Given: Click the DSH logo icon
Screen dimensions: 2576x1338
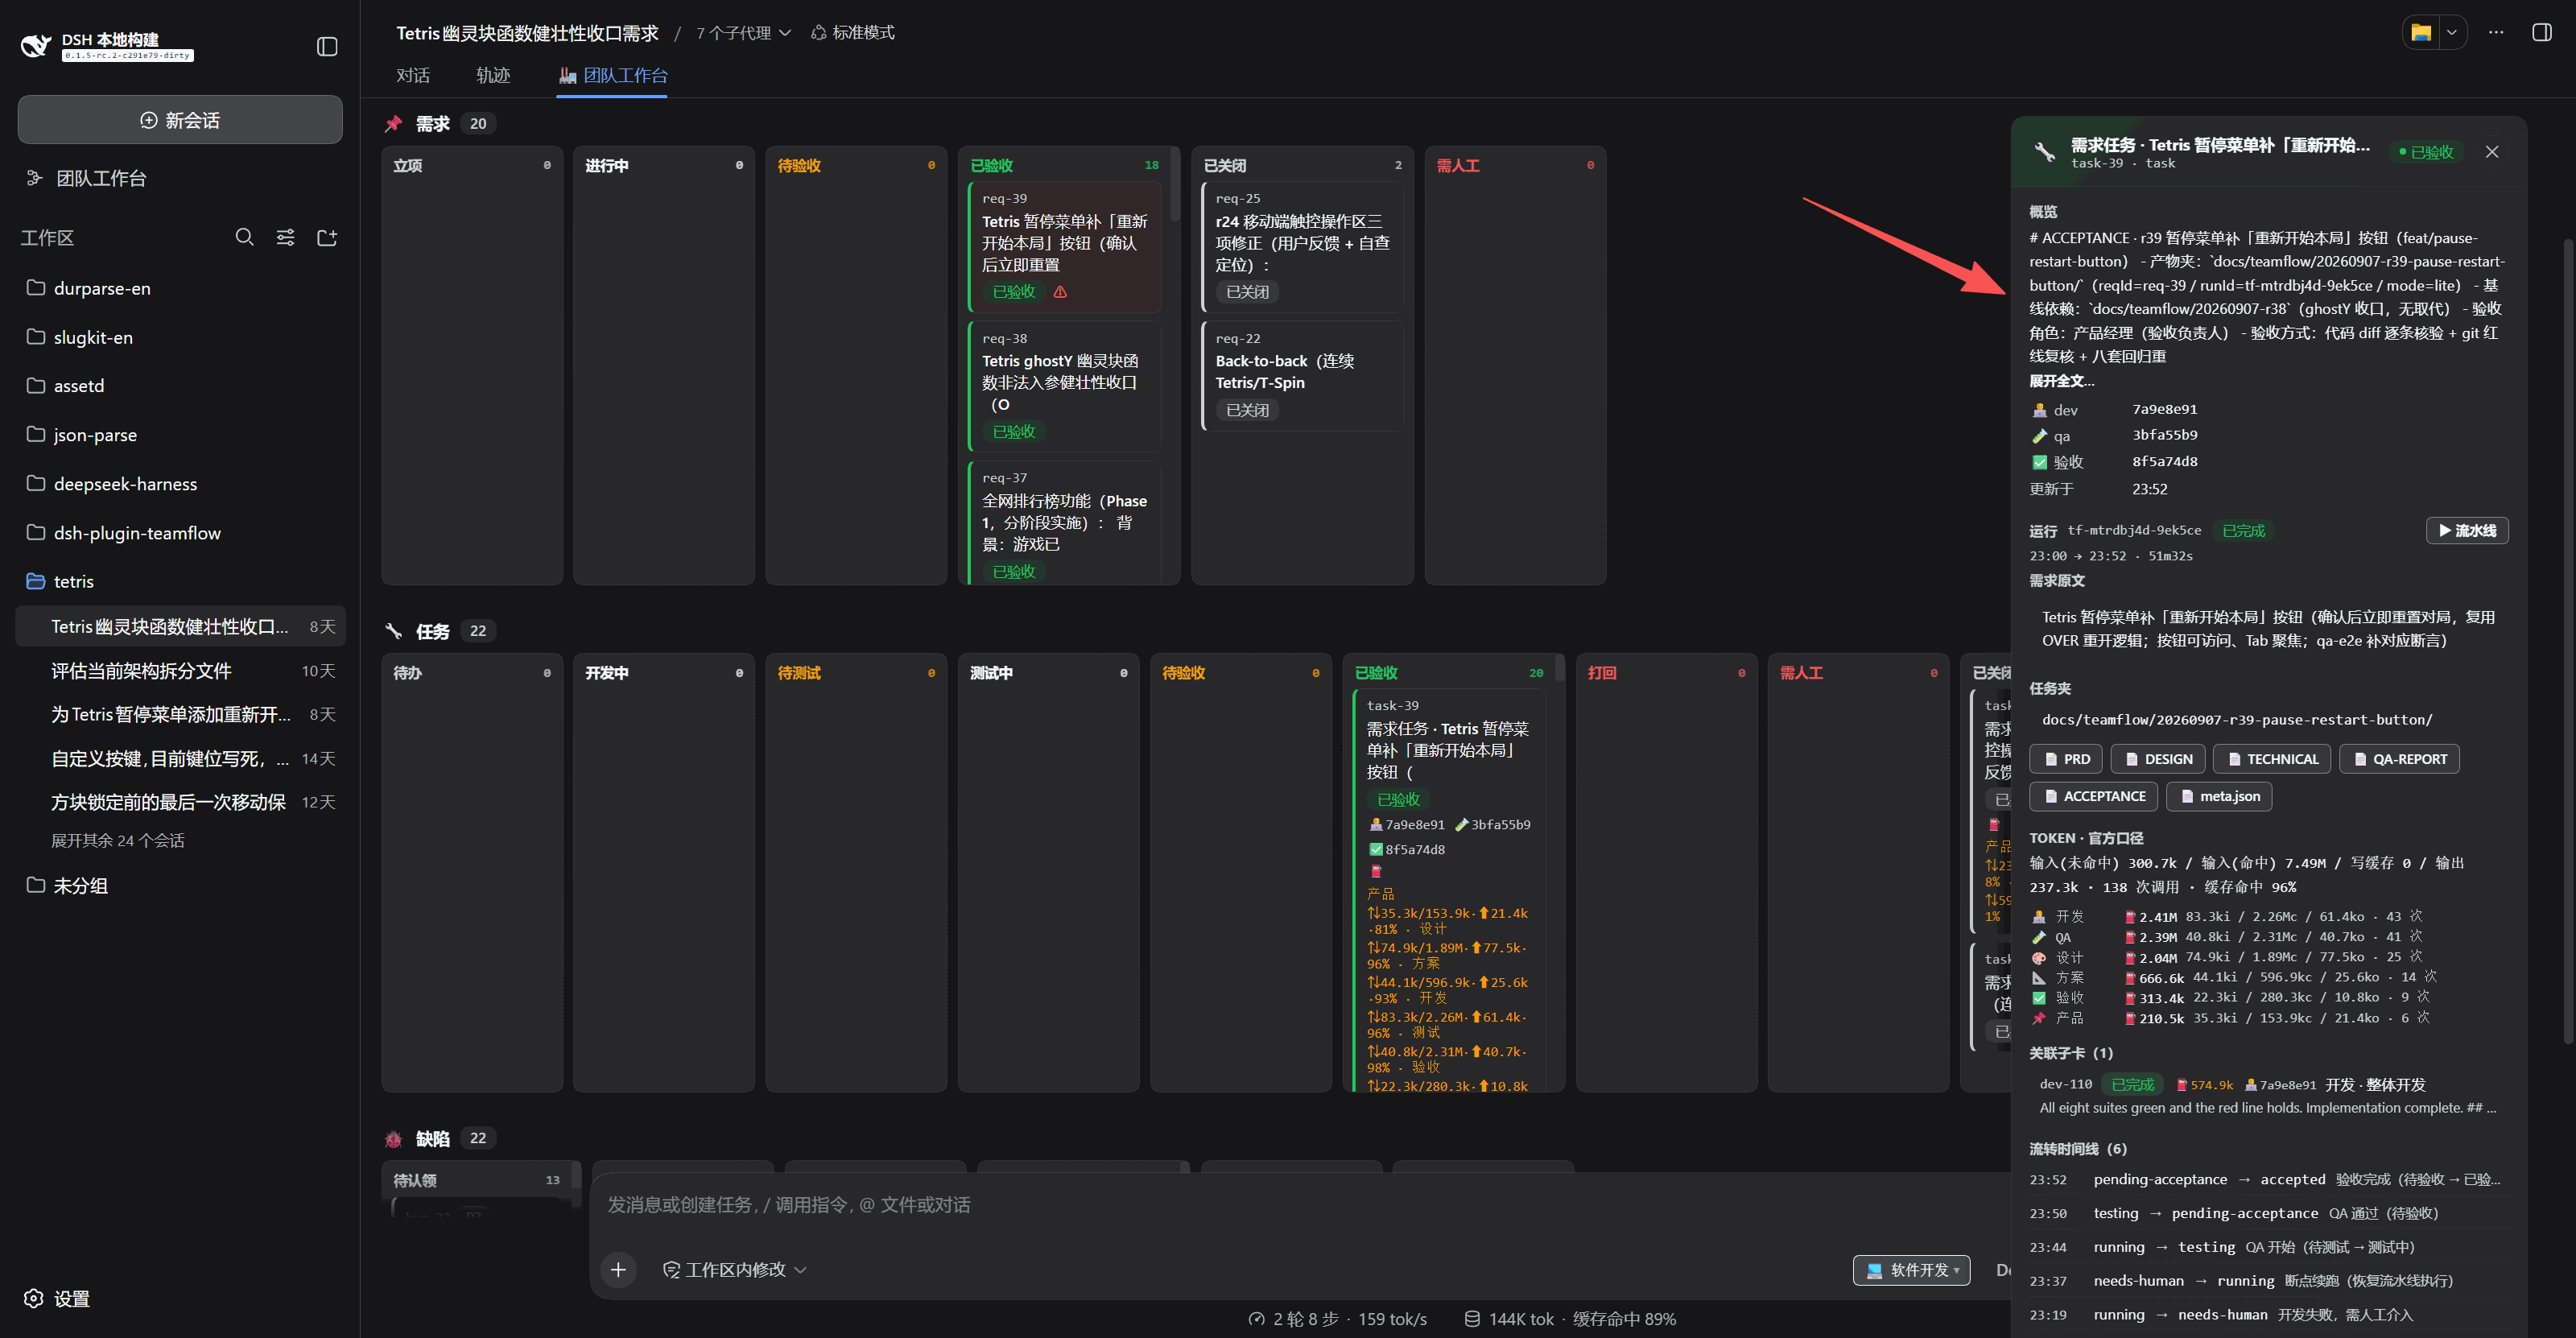Looking at the screenshot, I should [x=36, y=45].
